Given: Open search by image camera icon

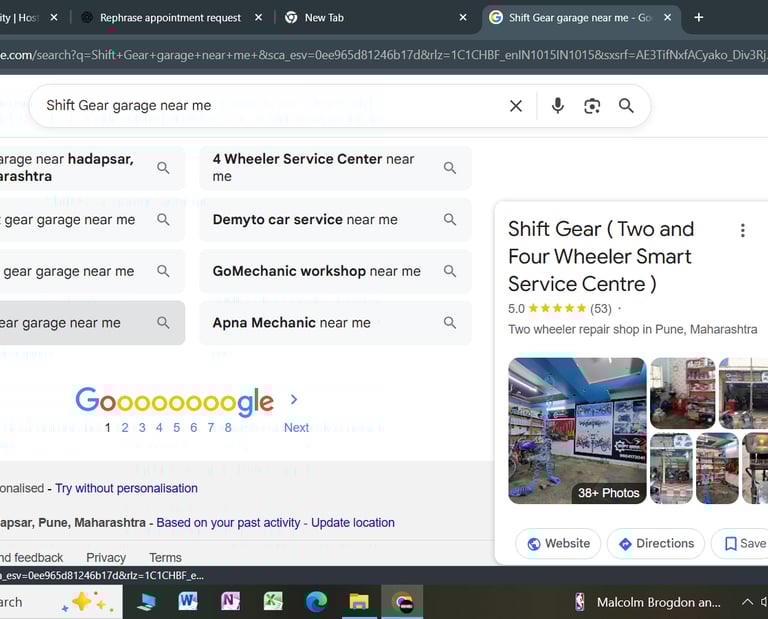Looking at the screenshot, I should (592, 106).
